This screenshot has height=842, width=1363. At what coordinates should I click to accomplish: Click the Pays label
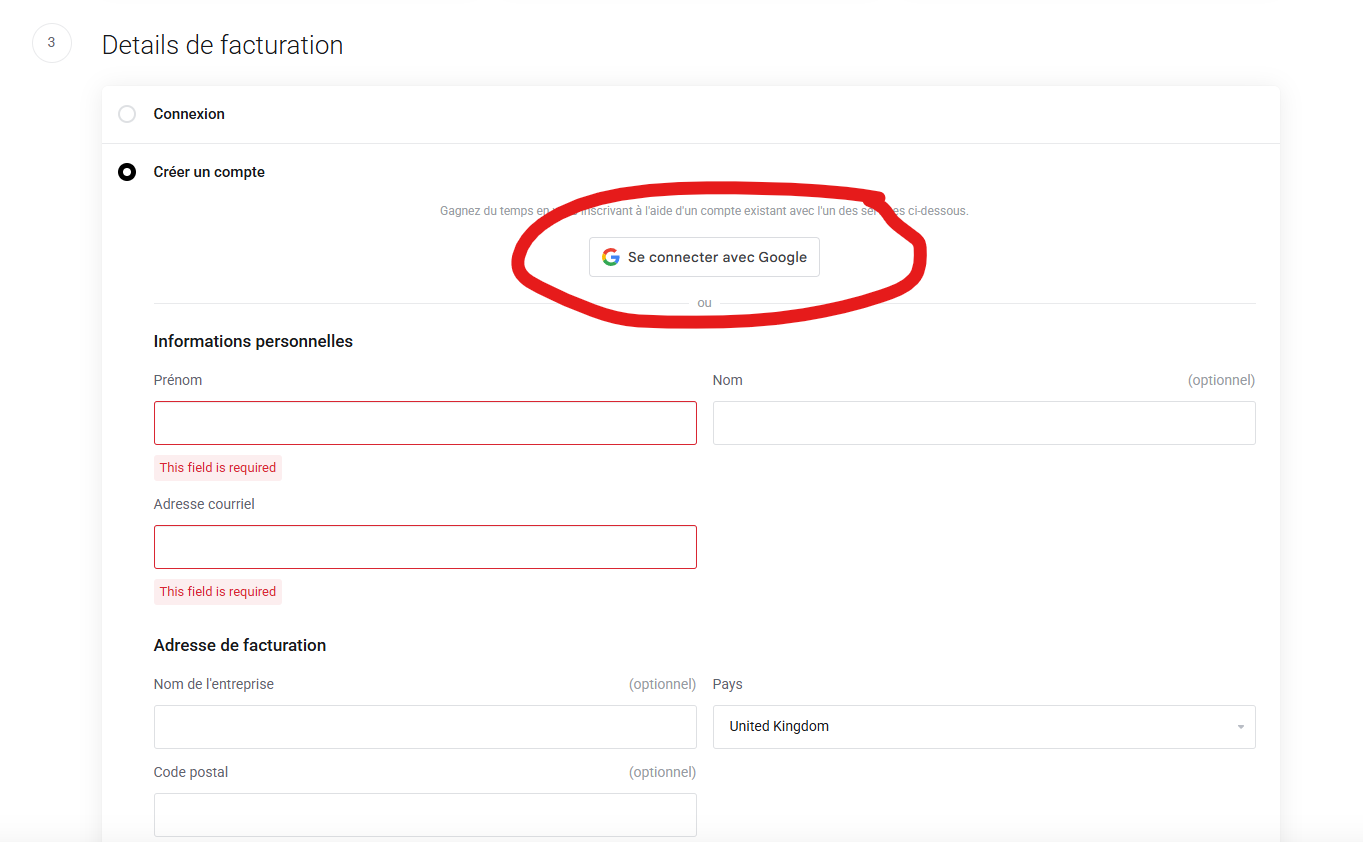pos(728,684)
